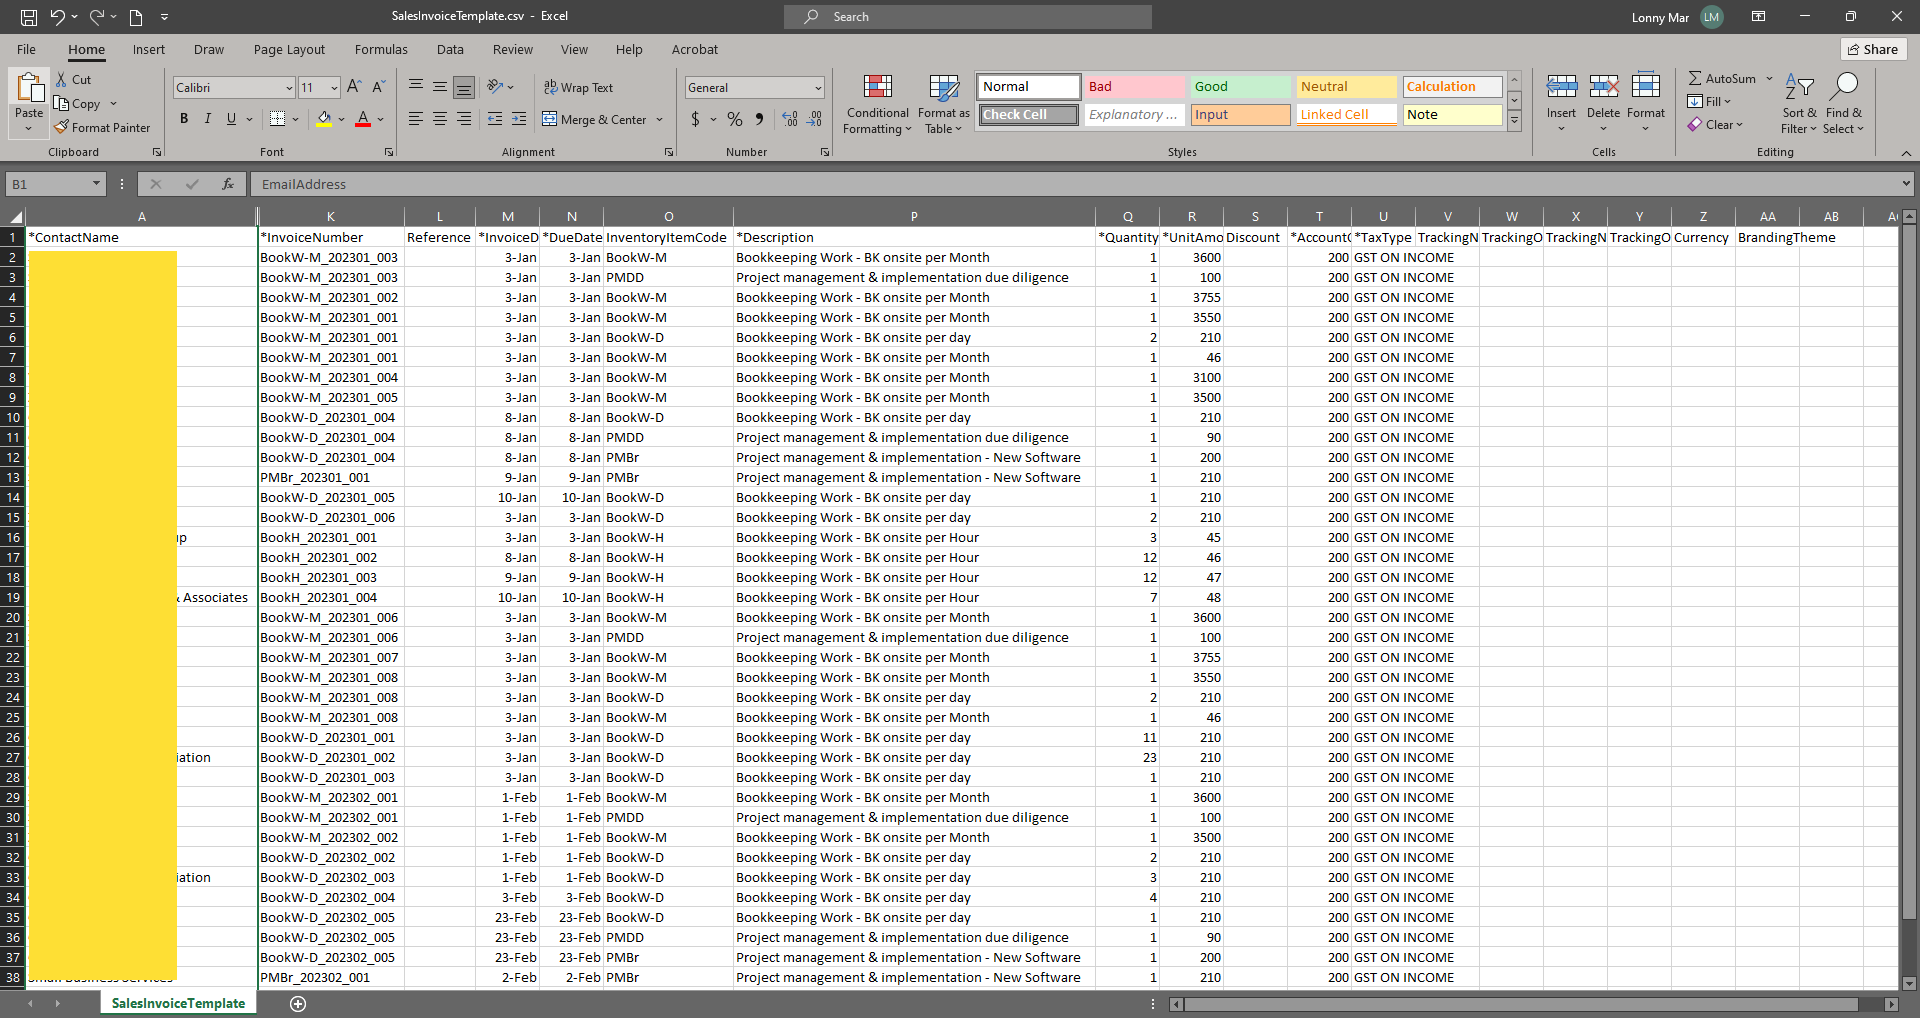Center text horizontally
The image size is (1920, 1018).
(440, 119)
